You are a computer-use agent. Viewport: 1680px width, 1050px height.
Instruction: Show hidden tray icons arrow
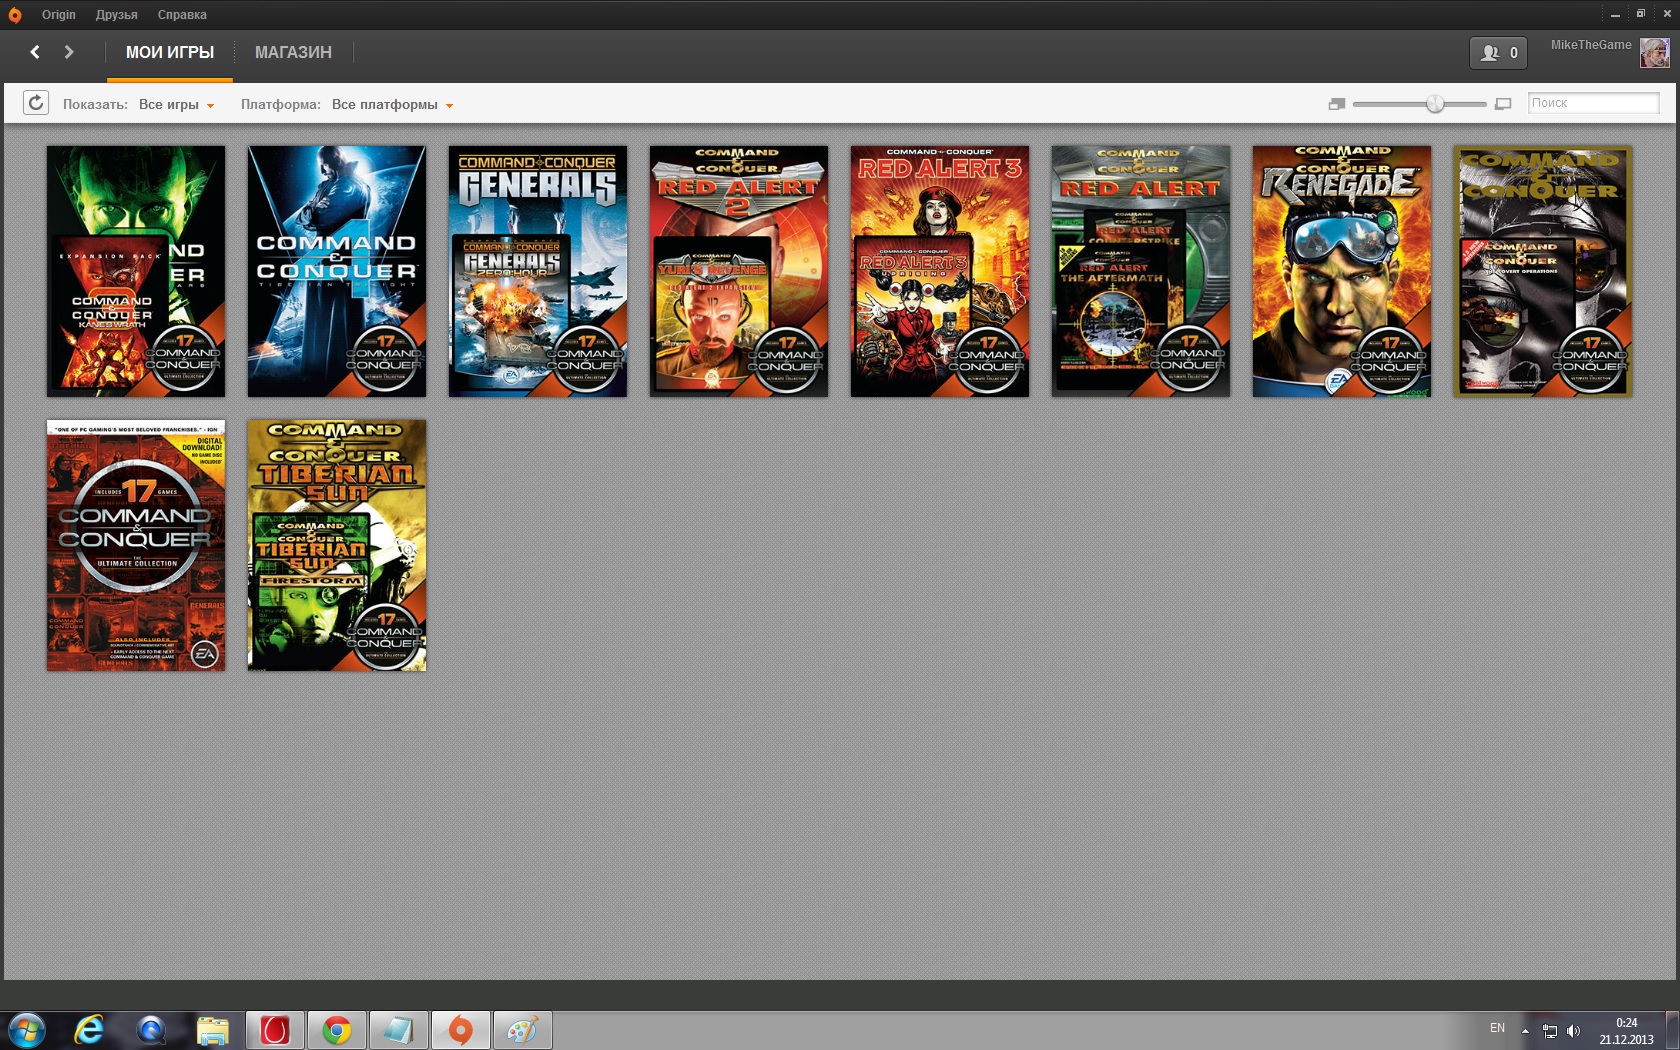[1525, 1031]
